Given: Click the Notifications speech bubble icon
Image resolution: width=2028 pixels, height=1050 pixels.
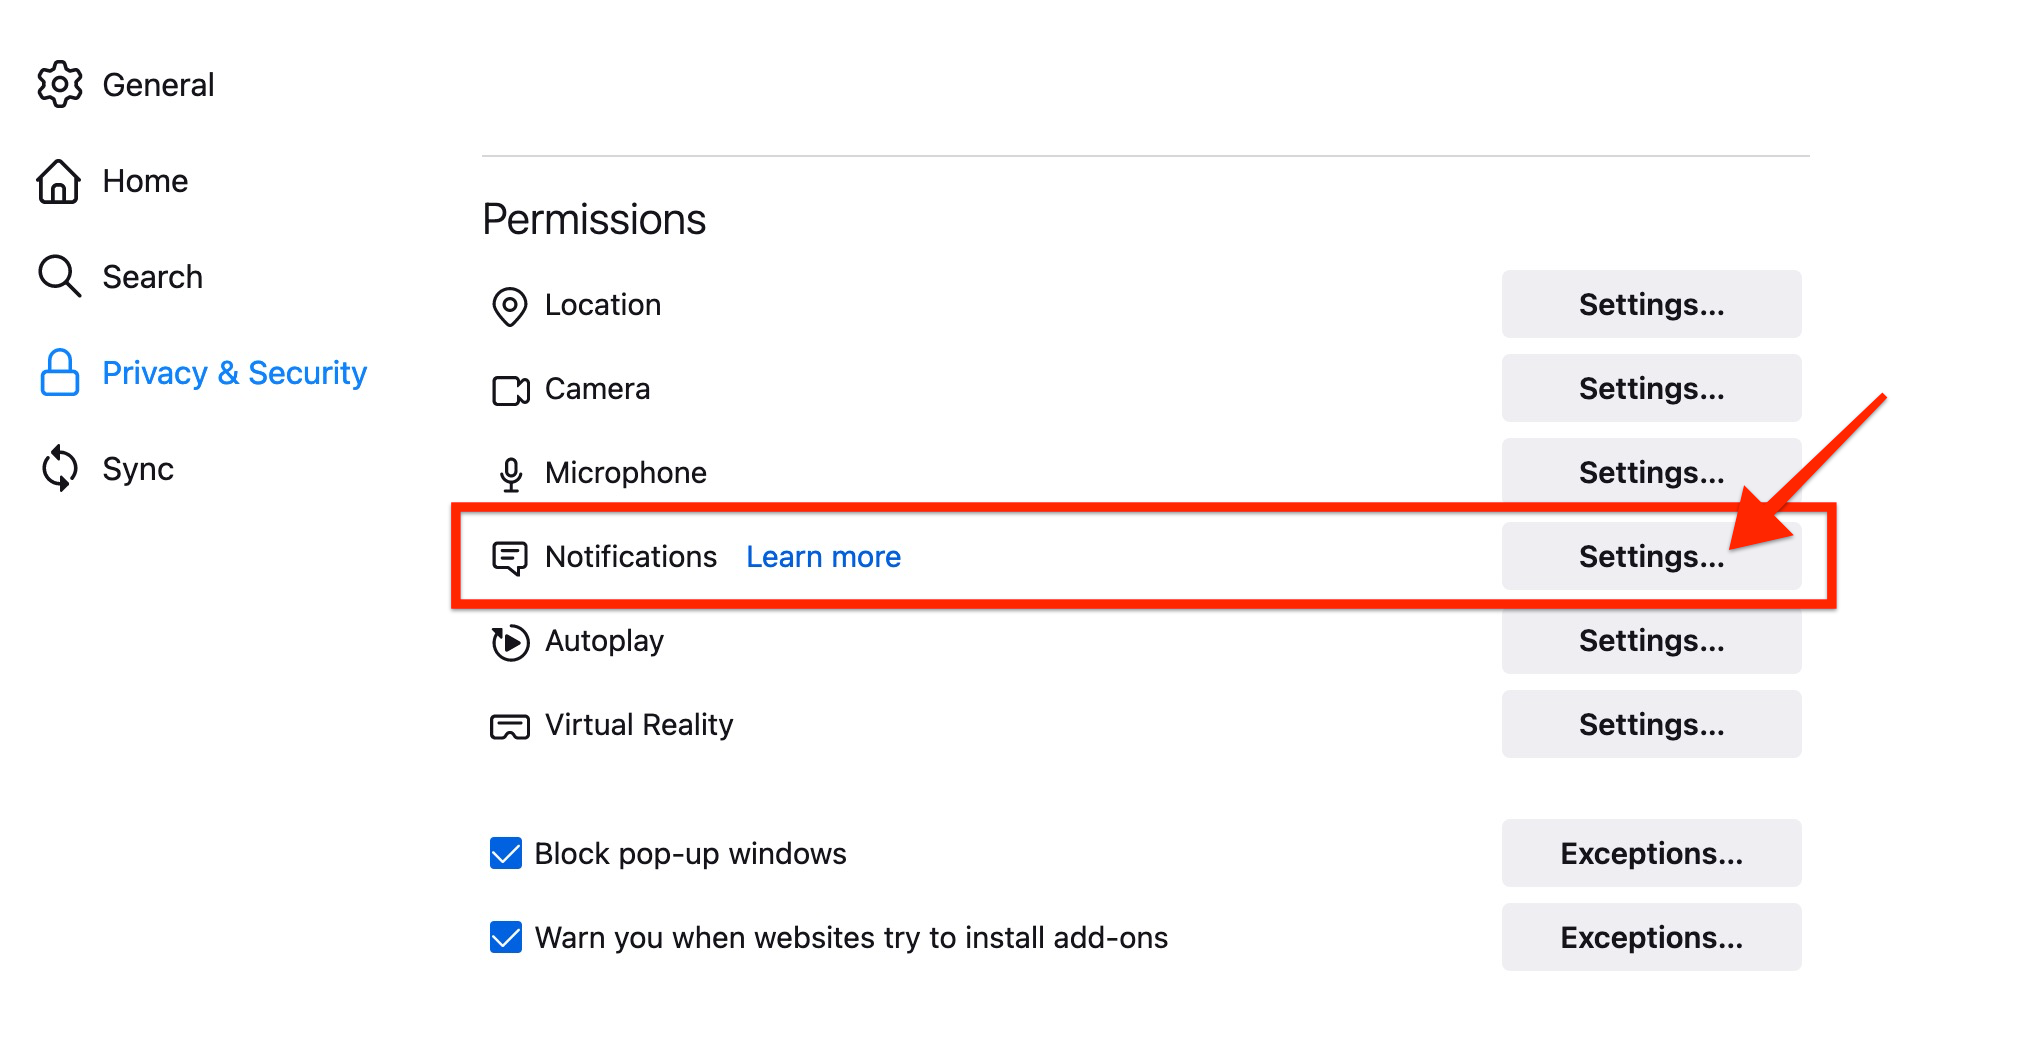Looking at the screenshot, I should [510, 558].
